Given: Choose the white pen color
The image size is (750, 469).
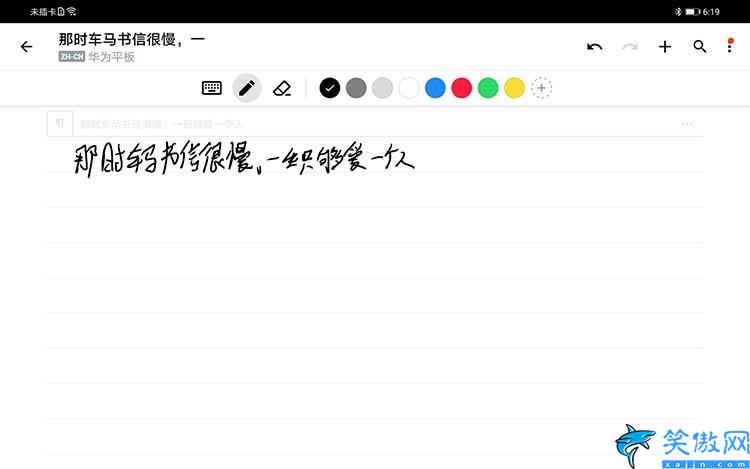Looking at the screenshot, I should pos(409,88).
